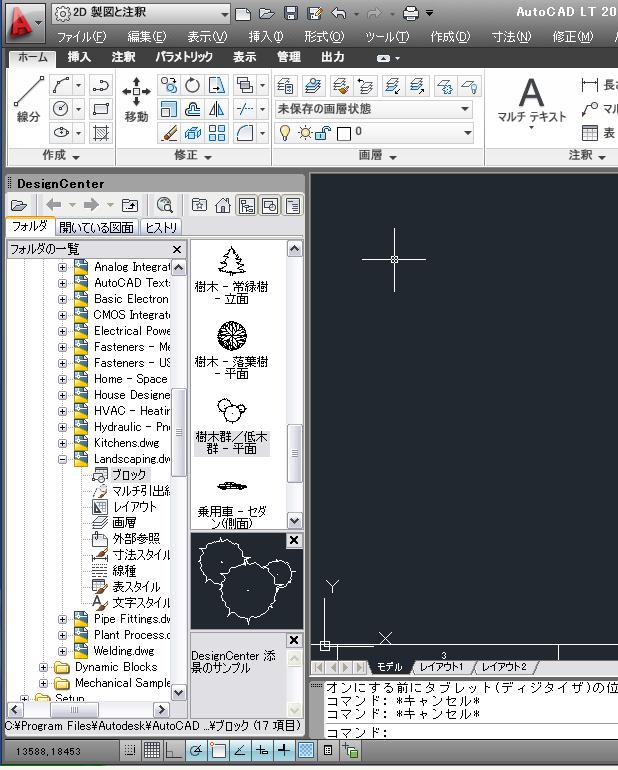Viewport: 618px width, 770px height.
Task: Expand the 画層 panel dropdown
Action: click(x=377, y=156)
